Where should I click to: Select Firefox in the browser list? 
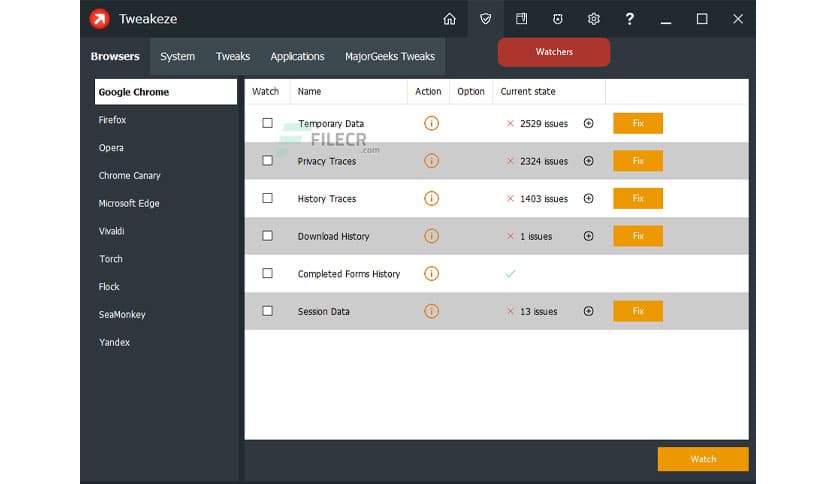pyautogui.click(x=112, y=120)
